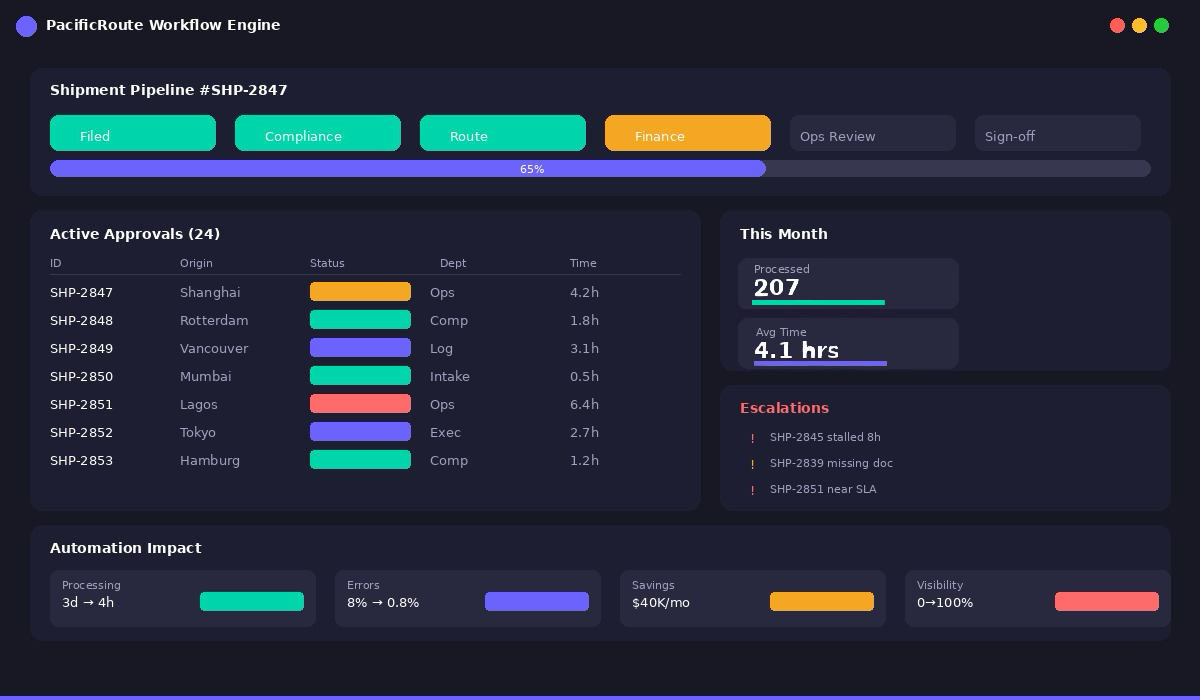Open the Processed 207 stat card

pos(848,283)
